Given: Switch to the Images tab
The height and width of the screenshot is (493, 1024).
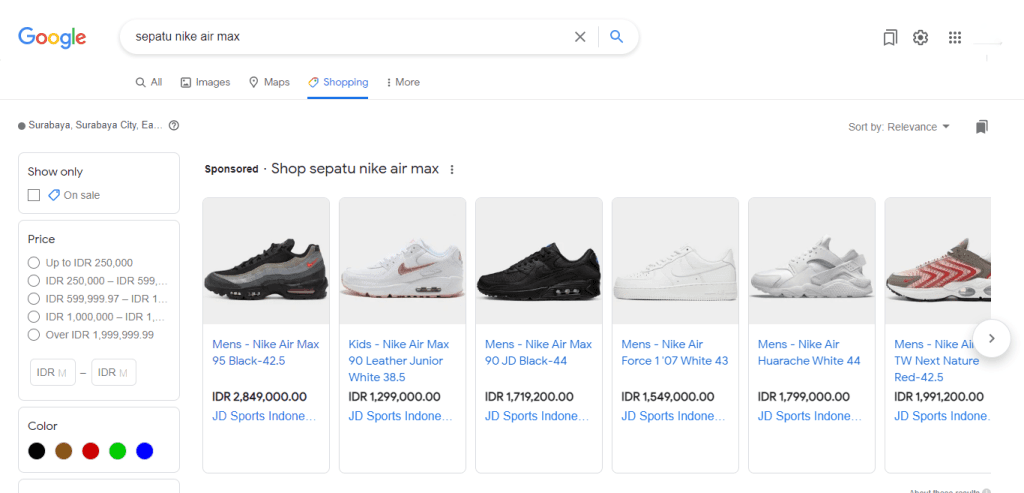Looking at the screenshot, I should tap(205, 82).
